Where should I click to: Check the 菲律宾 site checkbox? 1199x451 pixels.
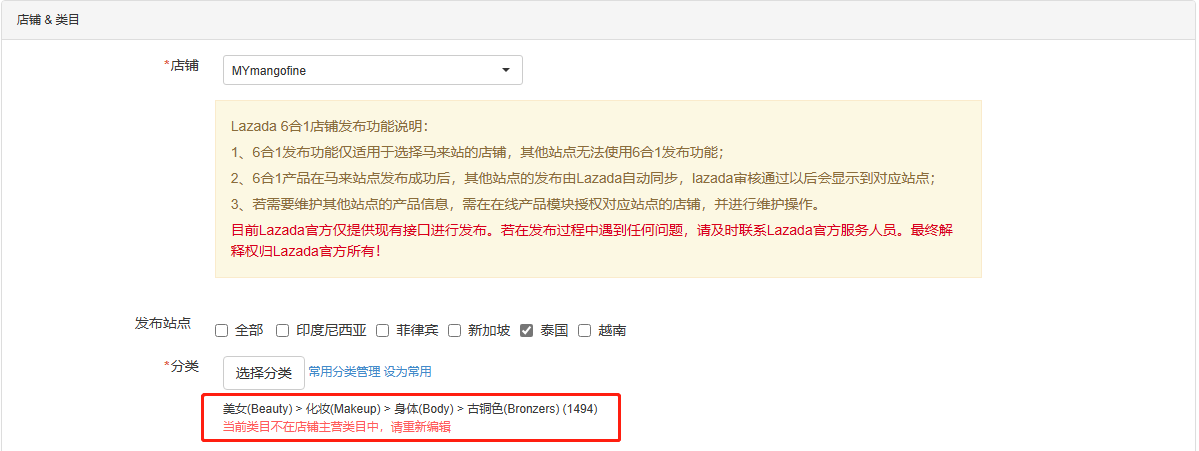pos(383,331)
